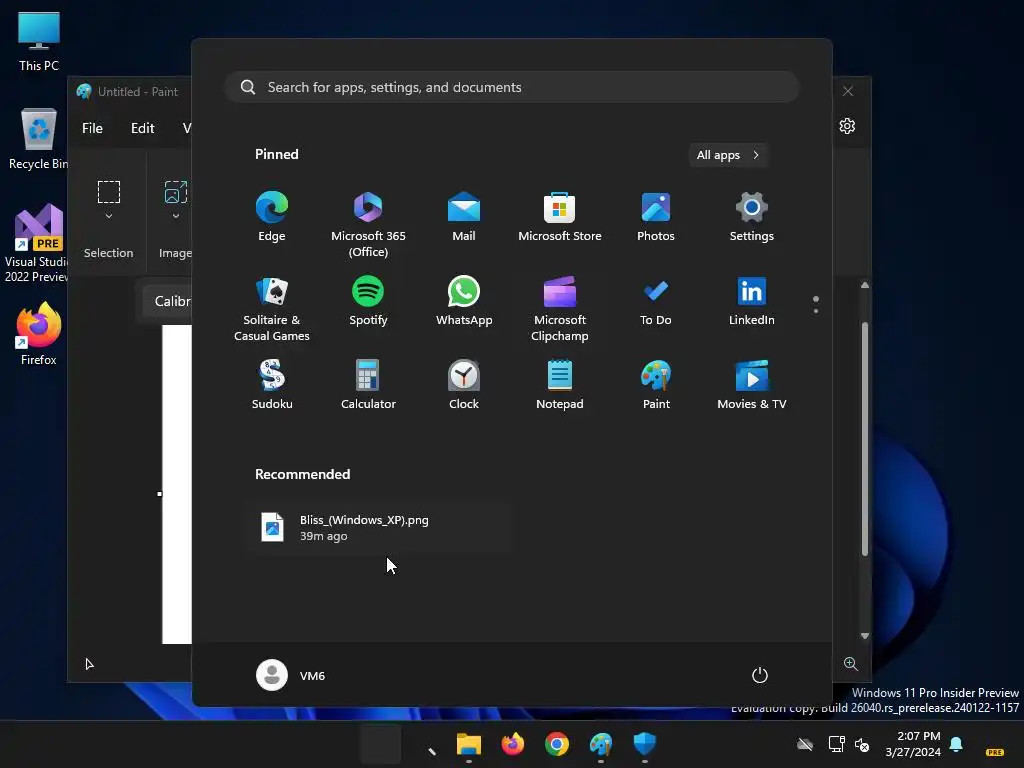This screenshot has width=1024, height=768.
Task: Select Visual Studio 2022 Preview shortcut
Action: pyautogui.click(x=39, y=244)
